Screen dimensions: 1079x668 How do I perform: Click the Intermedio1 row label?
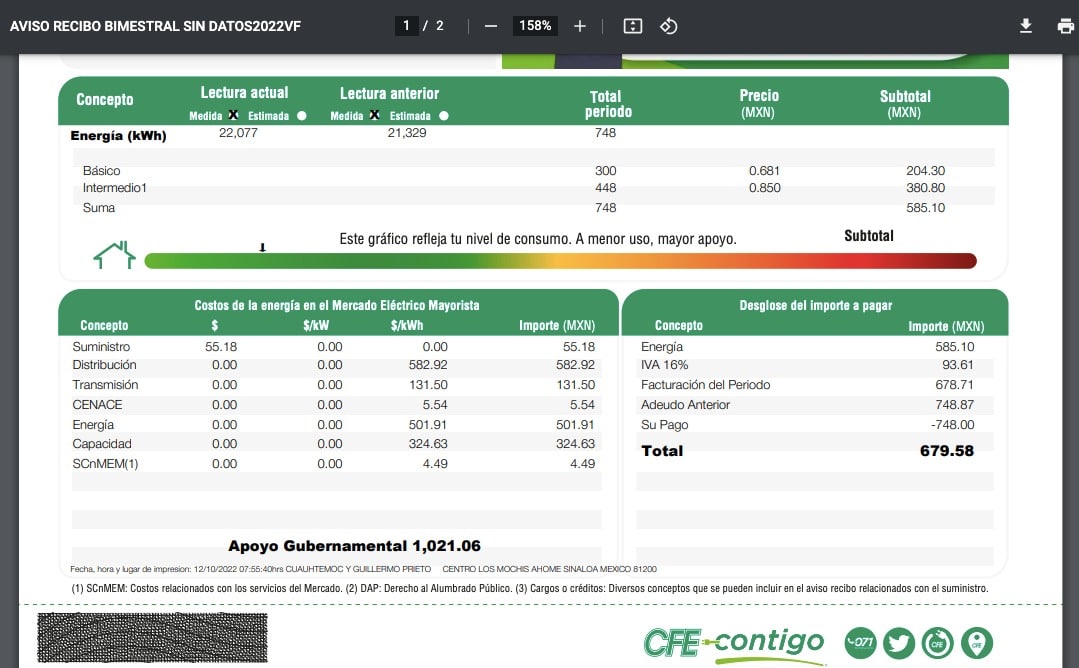115,188
